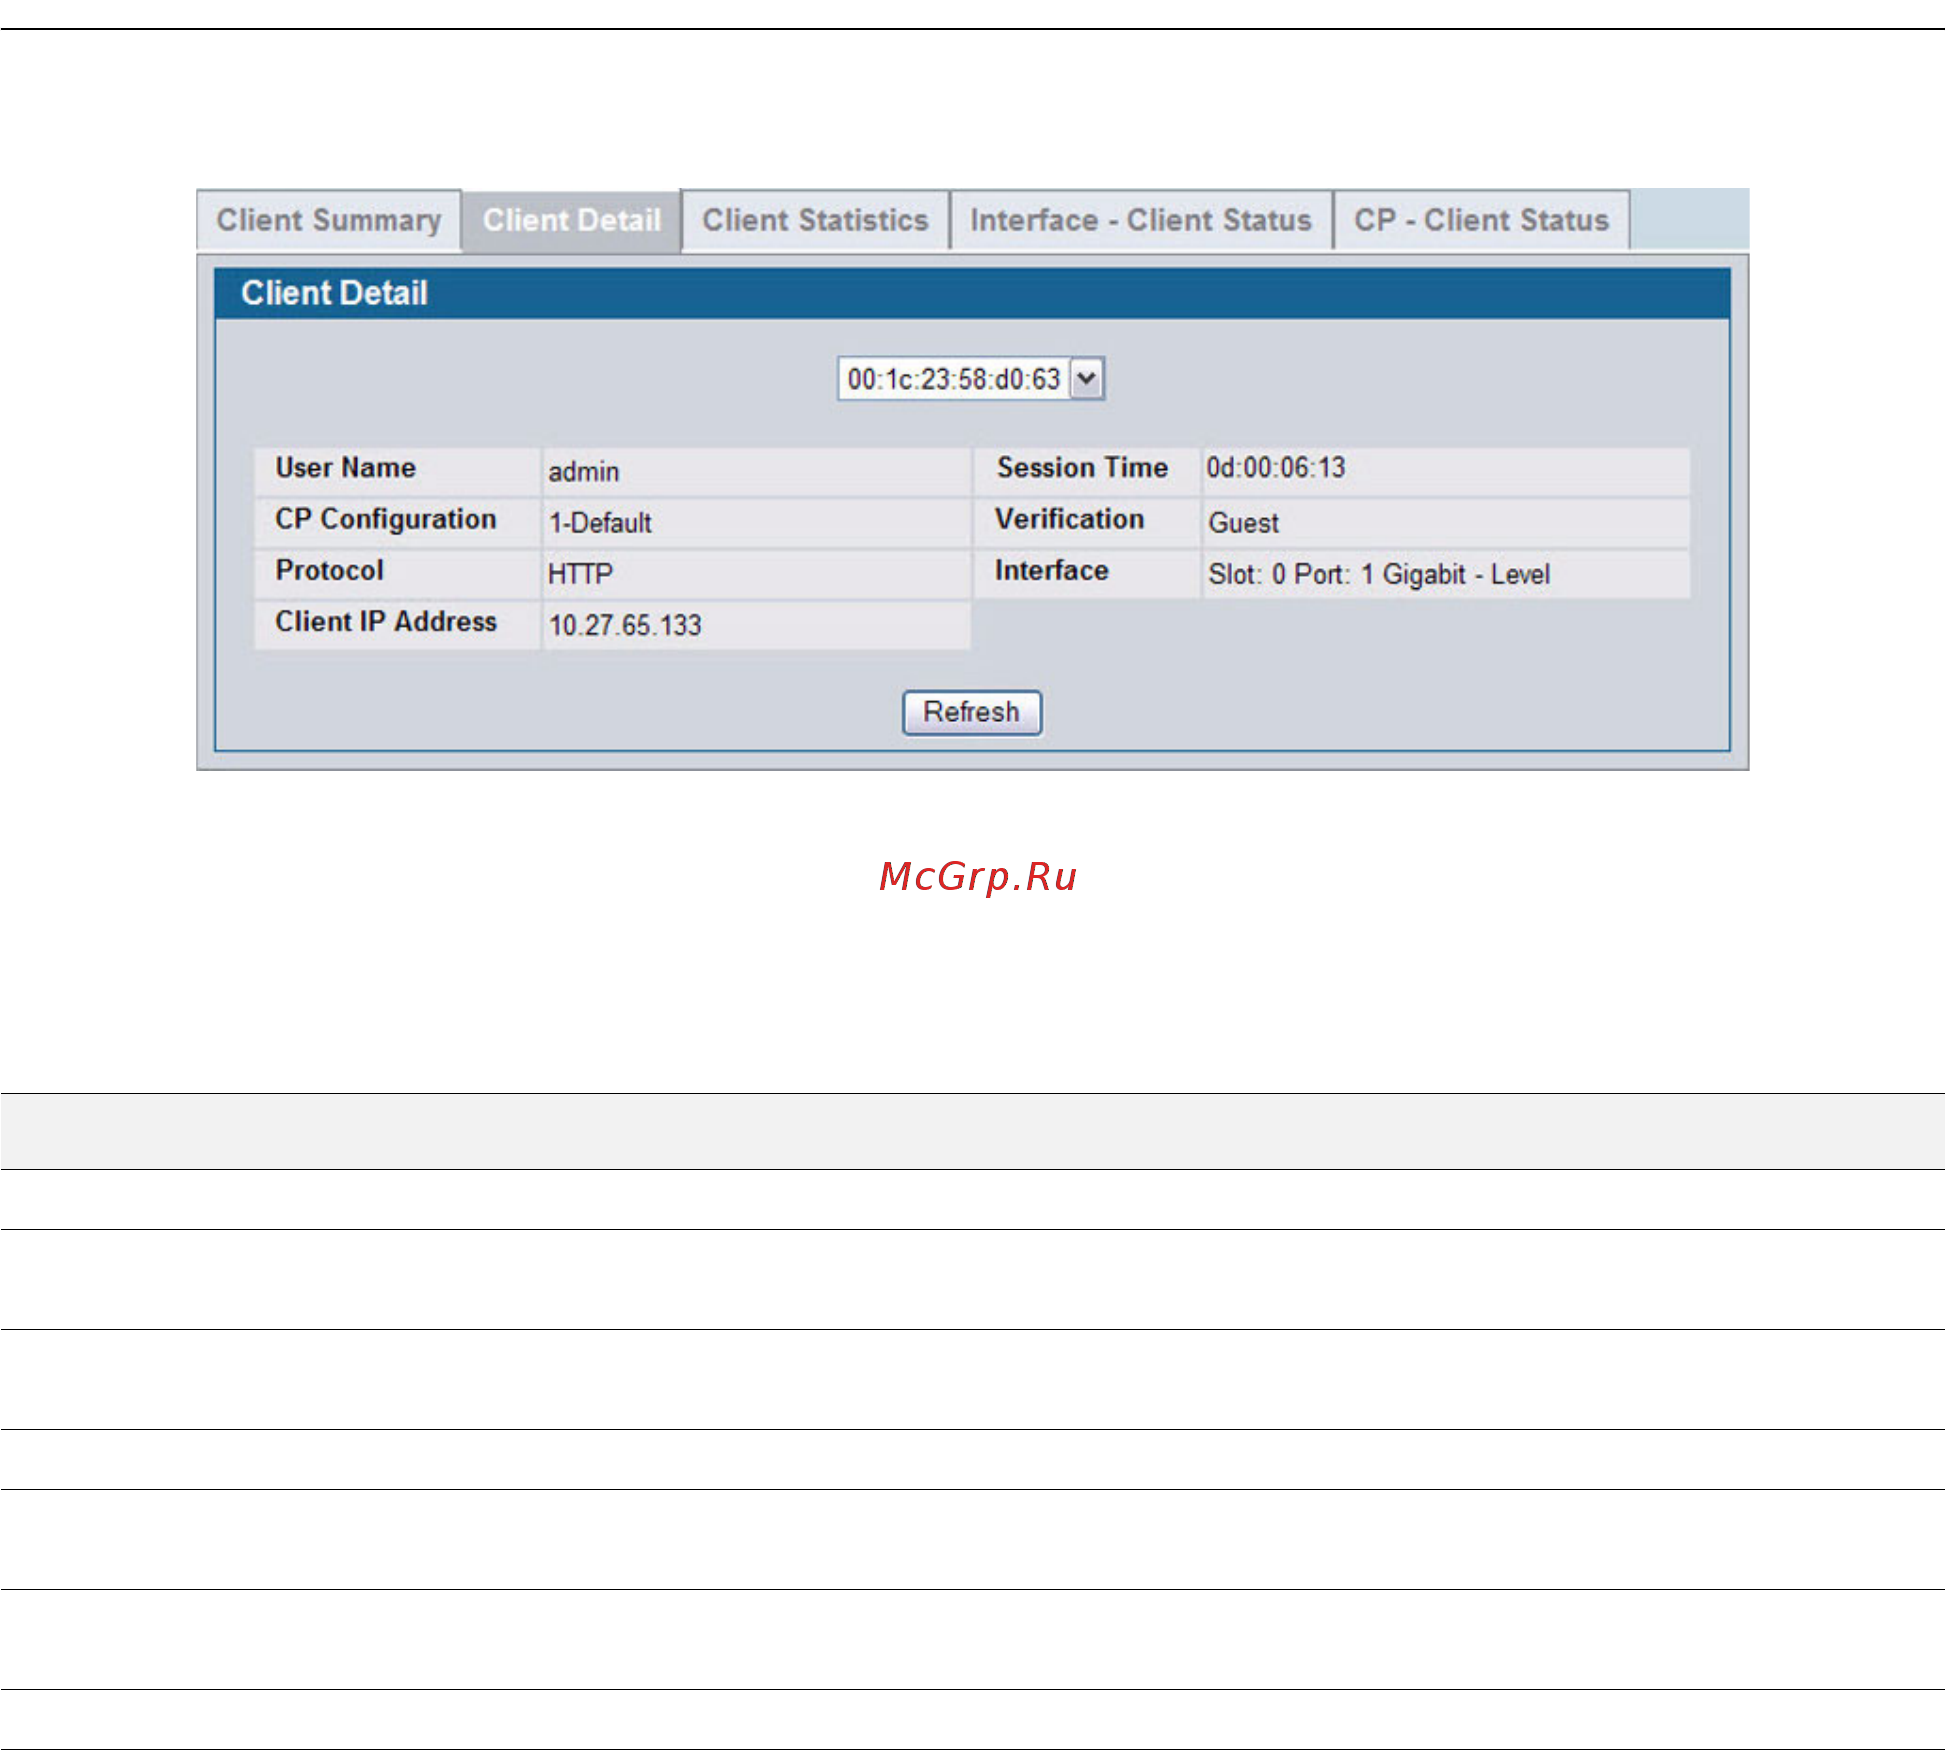
Task: Click the Session Time label
Action: point(1082,468)
